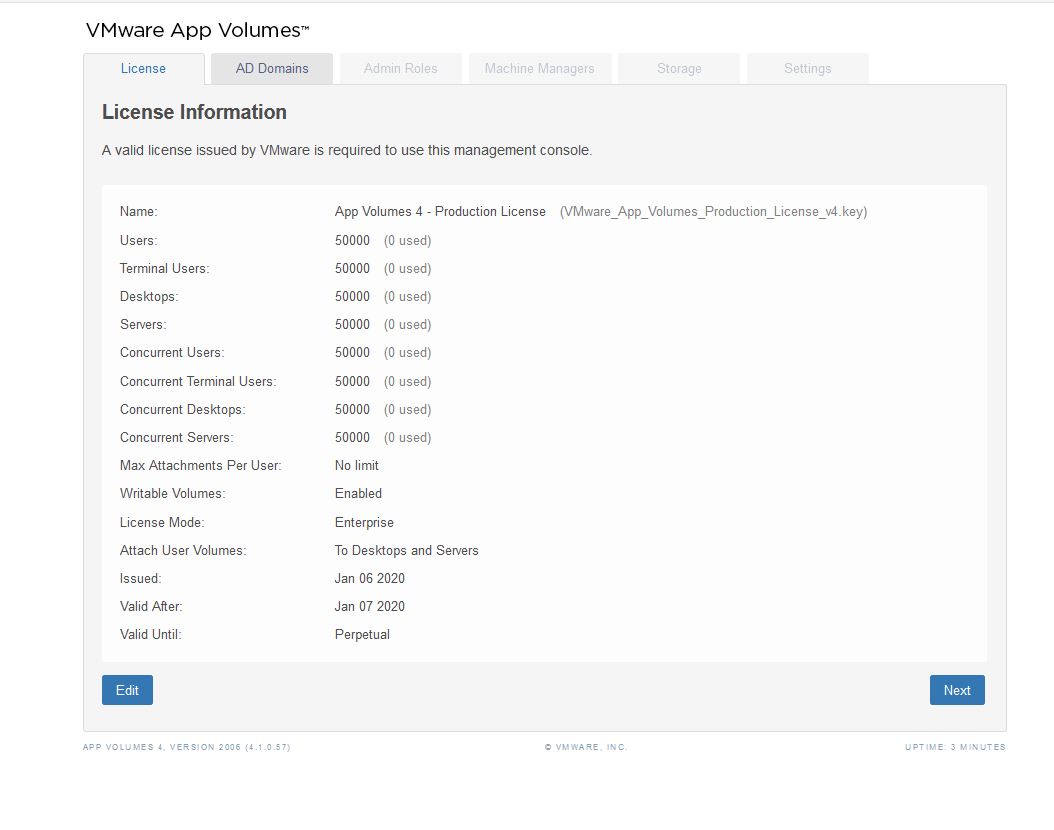
Task: Click the Valid Until: label
Action: 151,635
